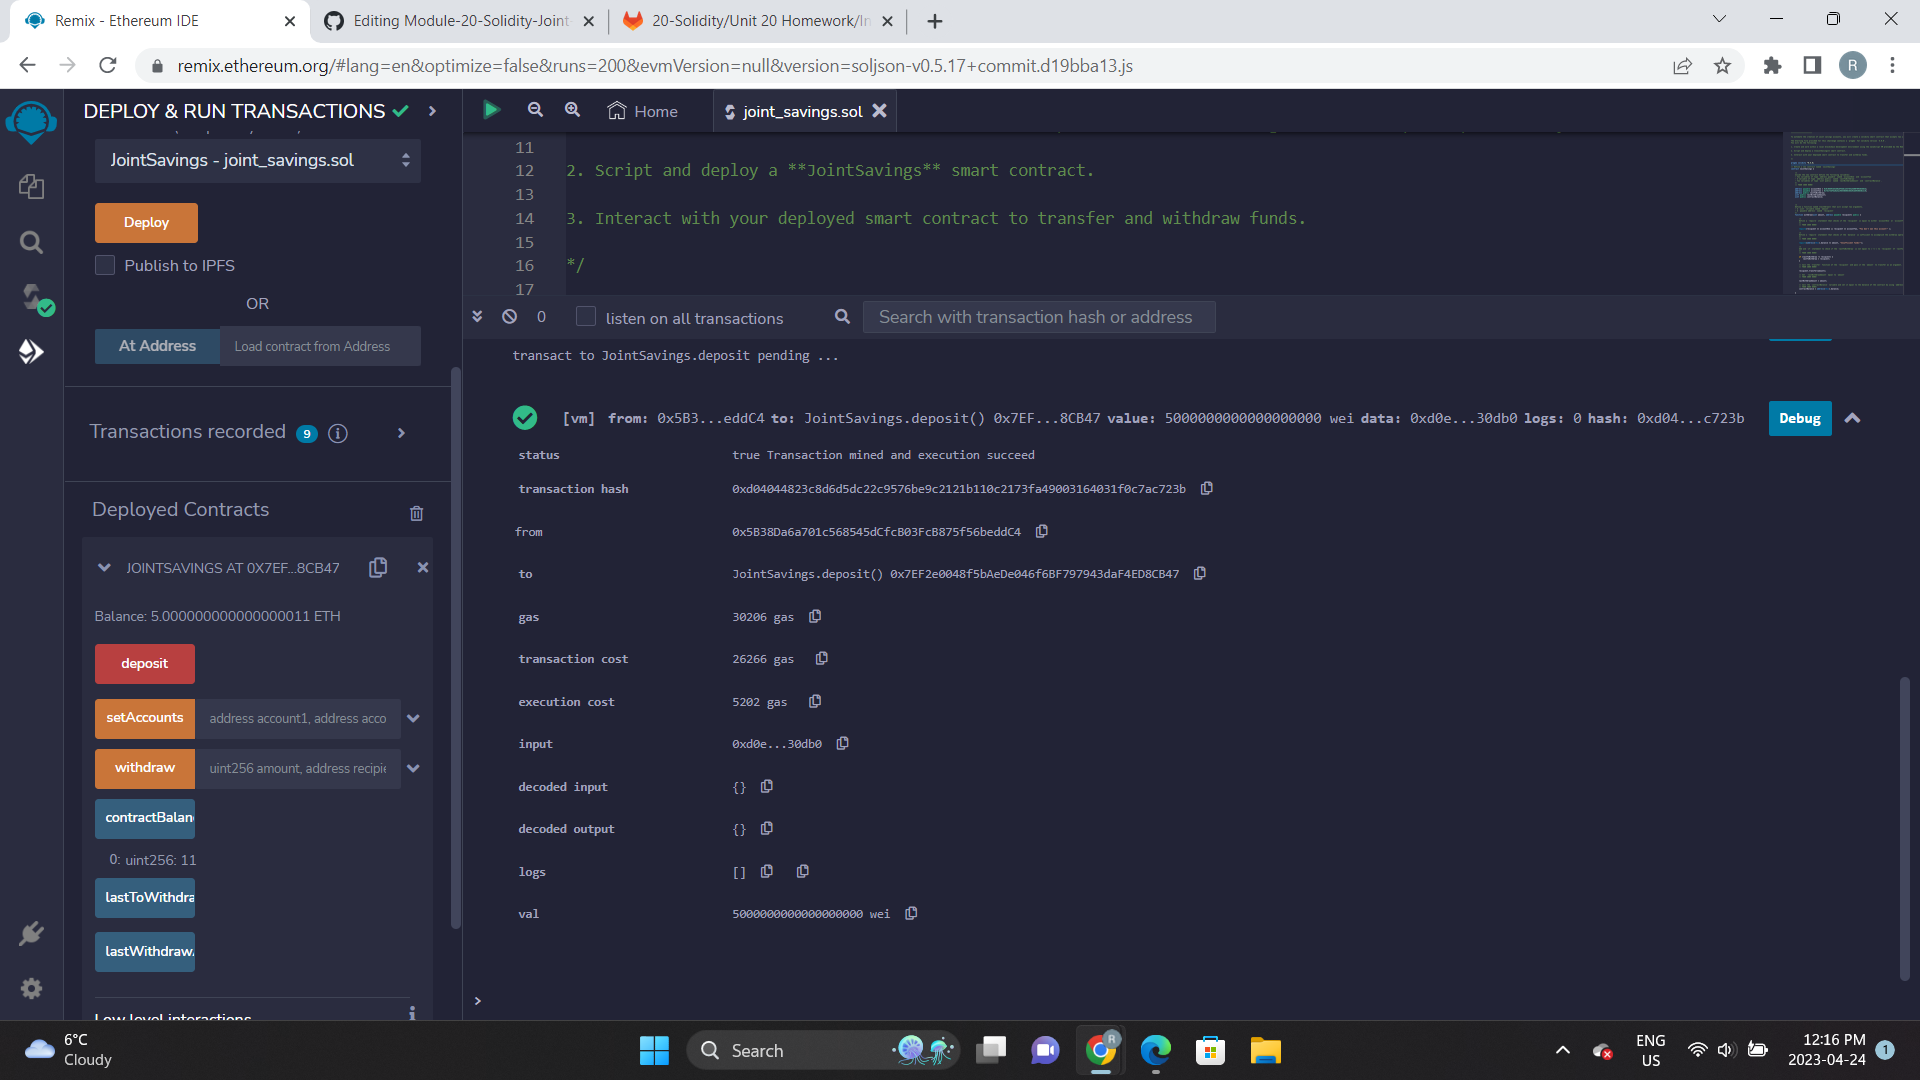Delete all deployed contracts via trash icon
This screenshot has height=1080, width=1920.
point(417,513)
